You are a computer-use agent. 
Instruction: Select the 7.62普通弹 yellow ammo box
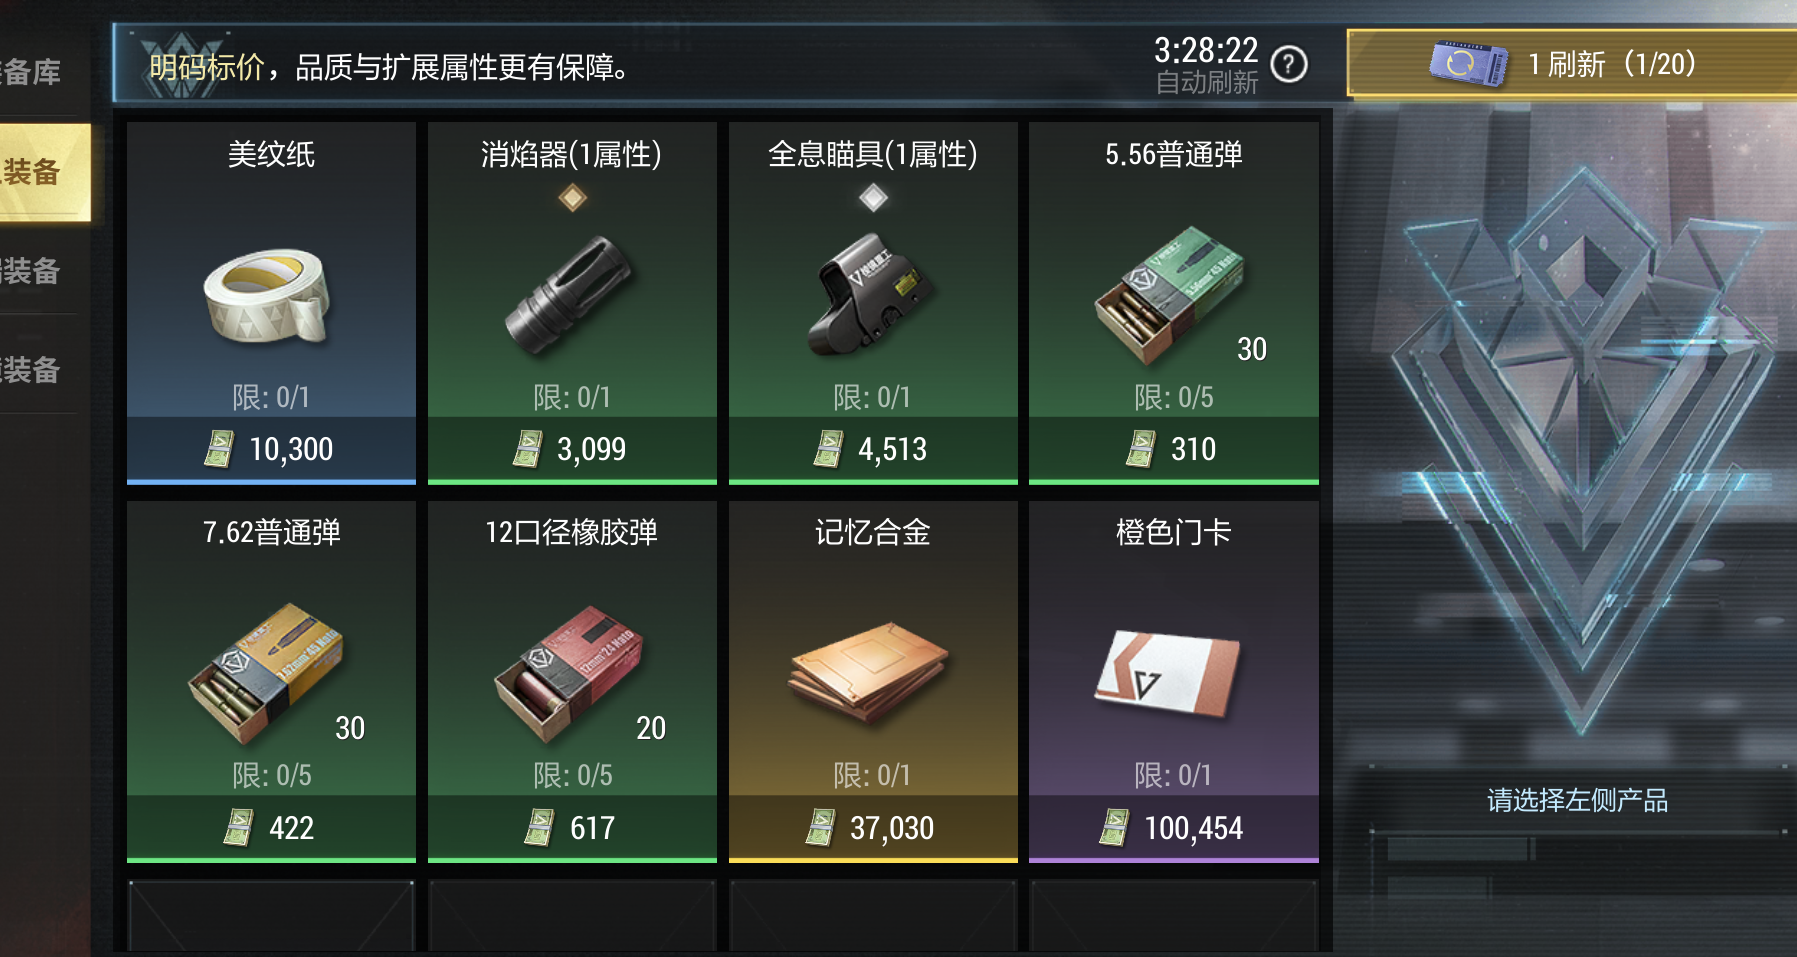(x=266, y=672)
